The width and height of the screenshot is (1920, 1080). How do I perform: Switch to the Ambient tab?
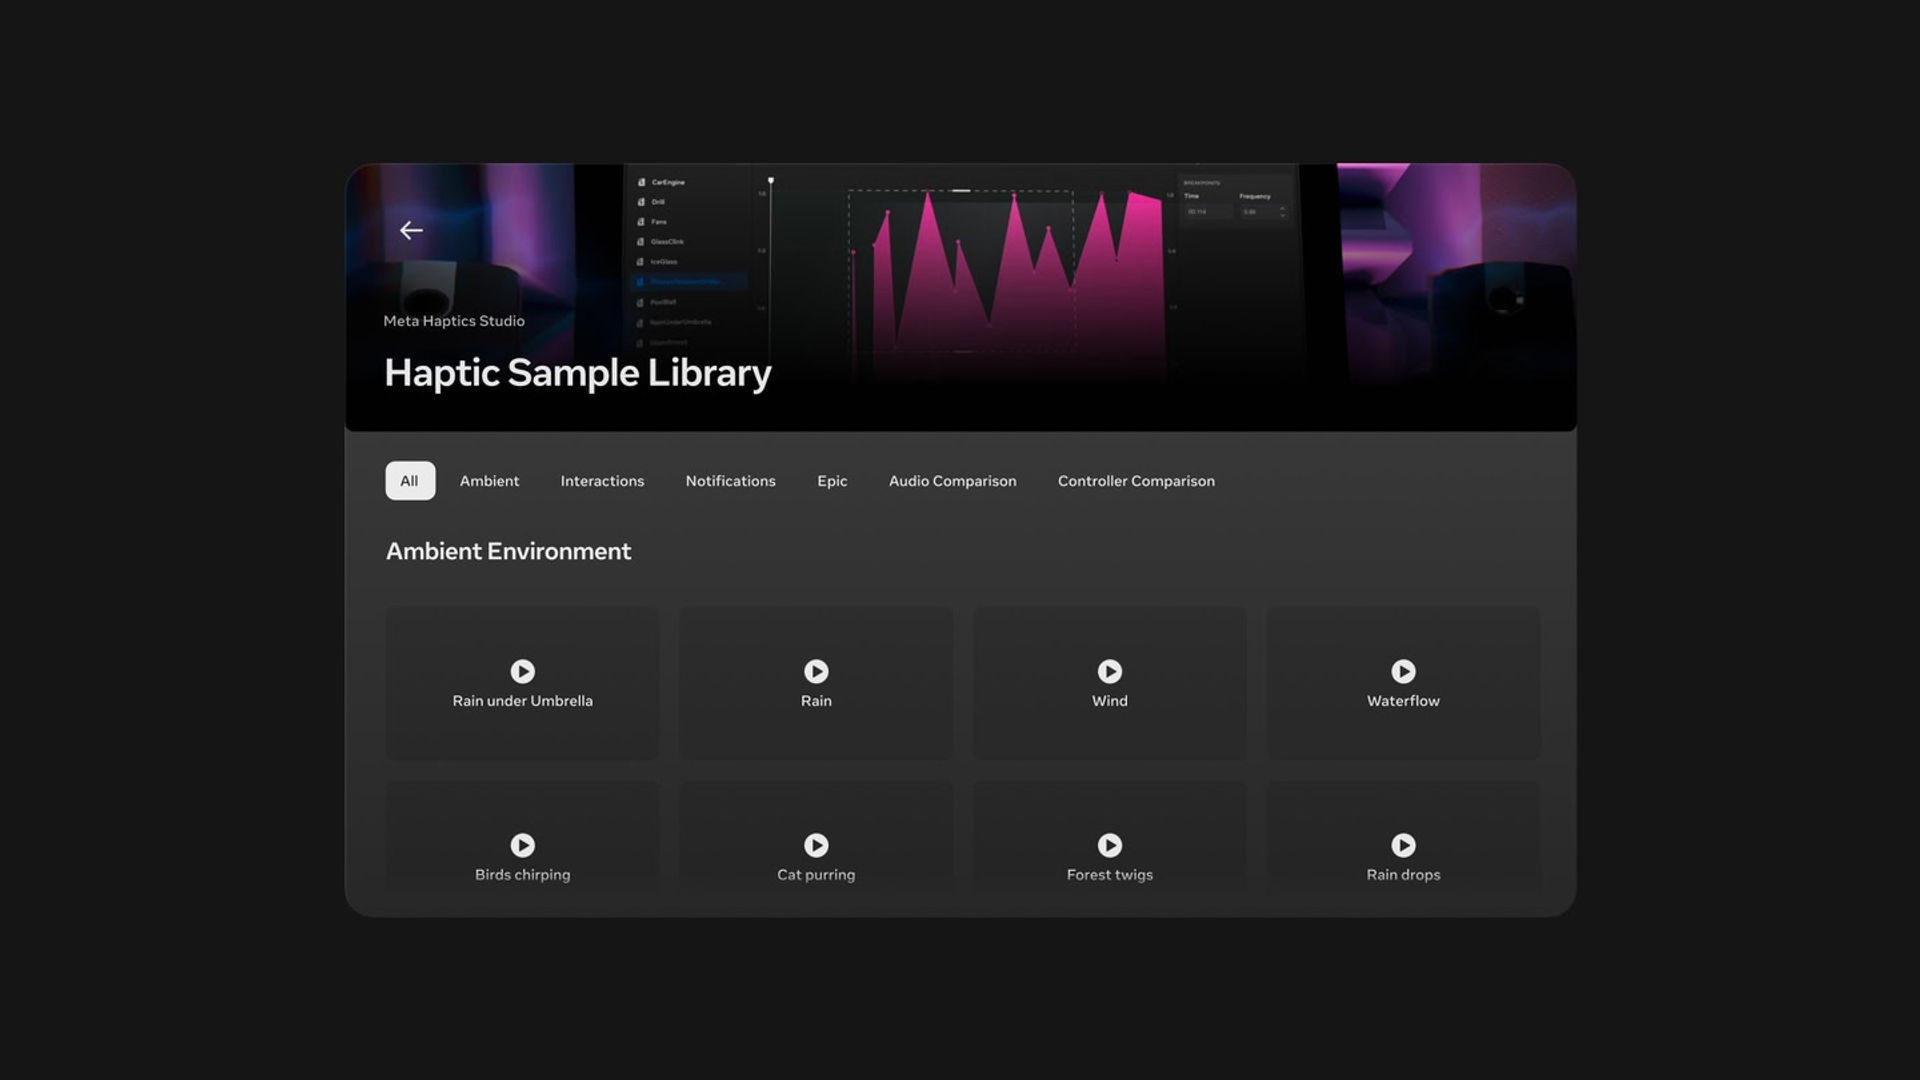click(x=489, y=481)
